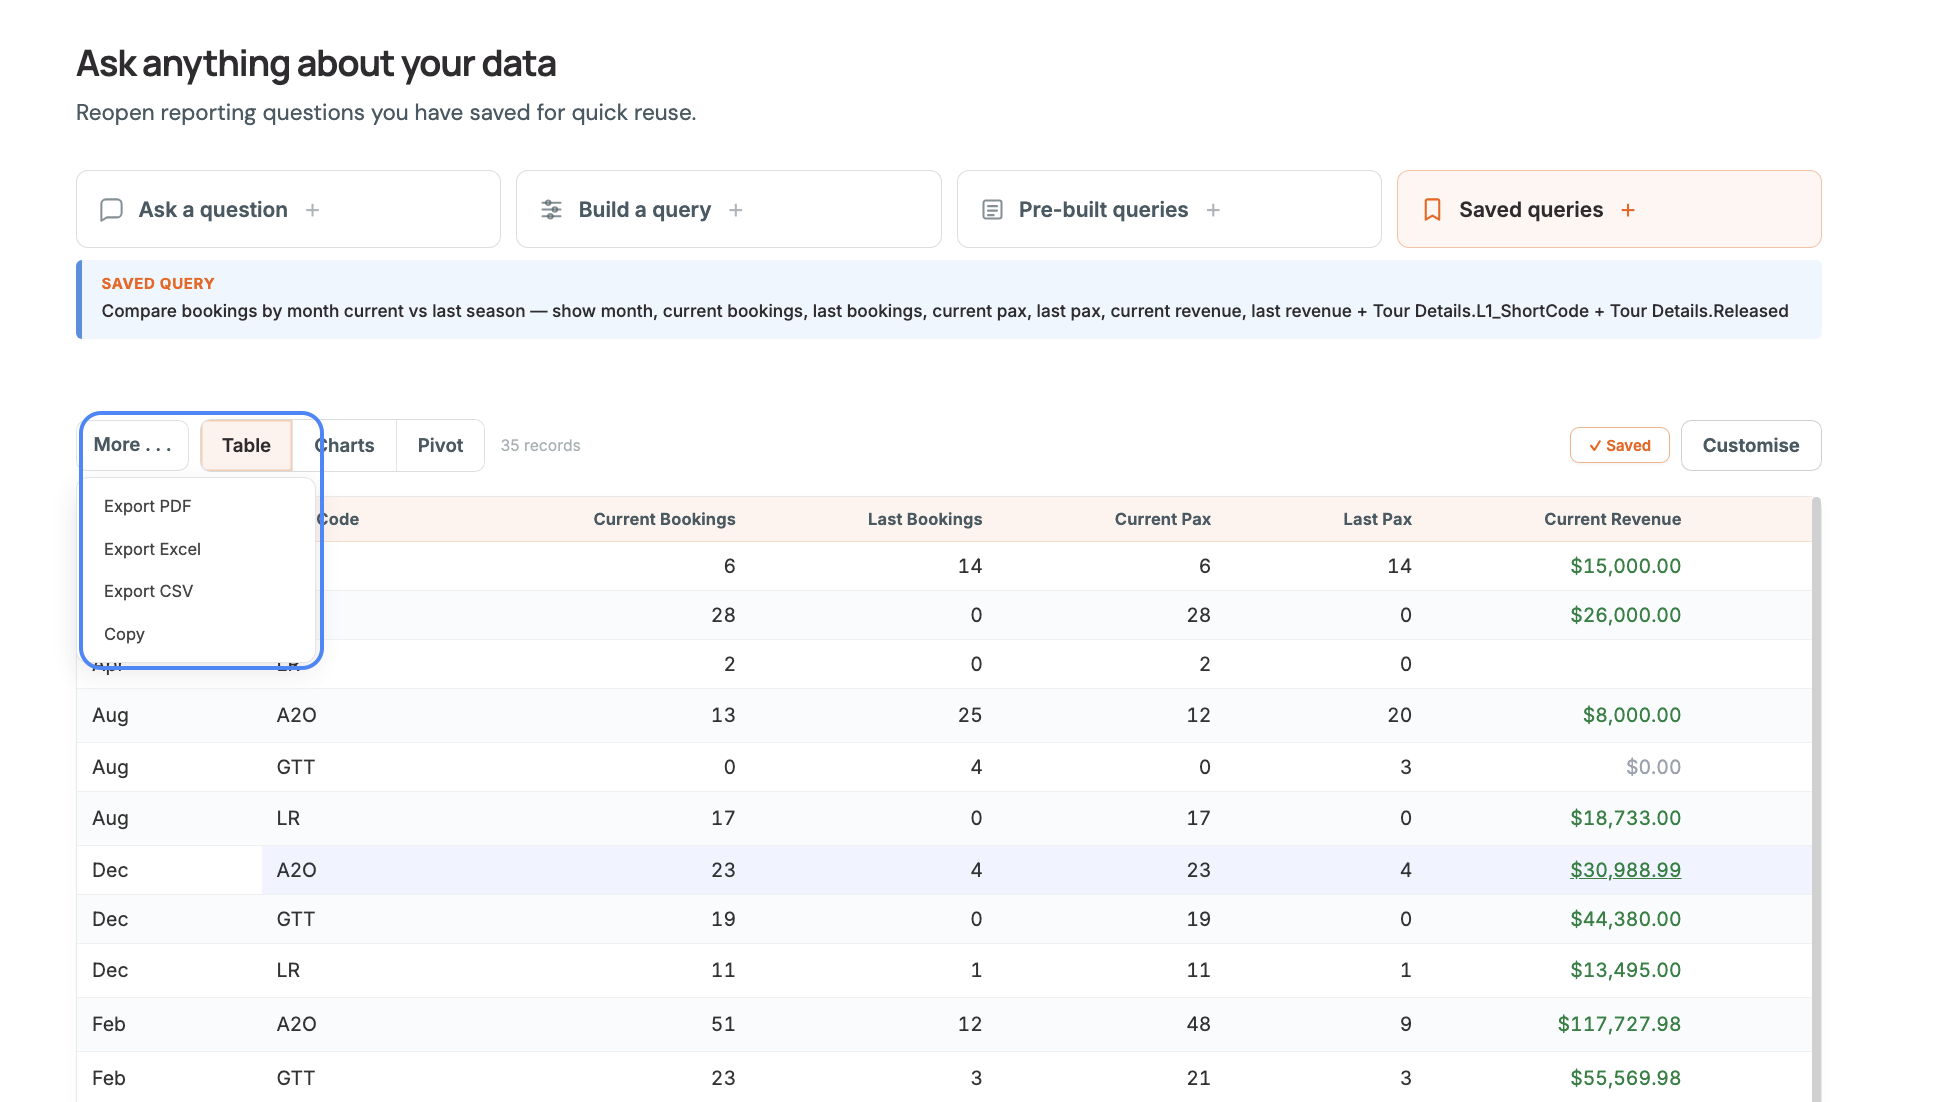1948x1102 pixels.
Task: Click the plus icon next to Ask a question
Action: tap(312, 210)
